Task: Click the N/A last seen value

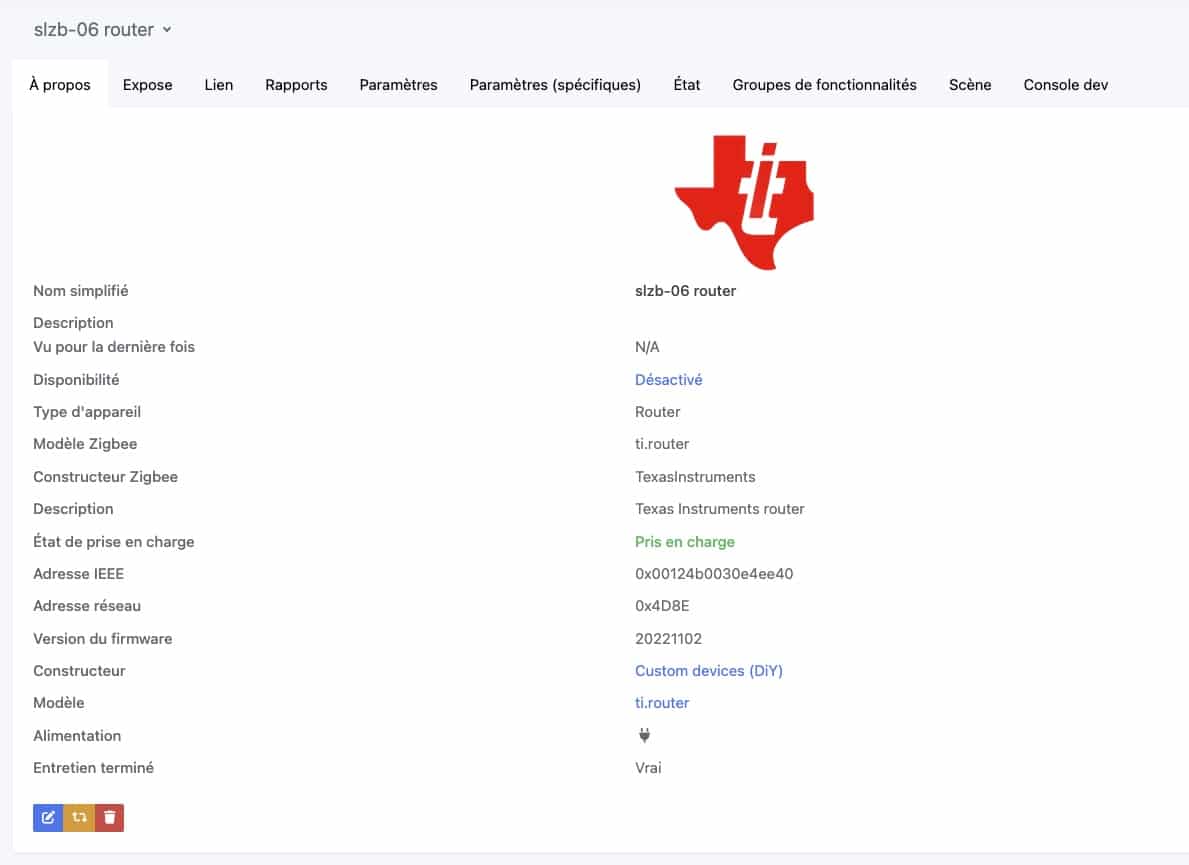Action: click(647, 347)
